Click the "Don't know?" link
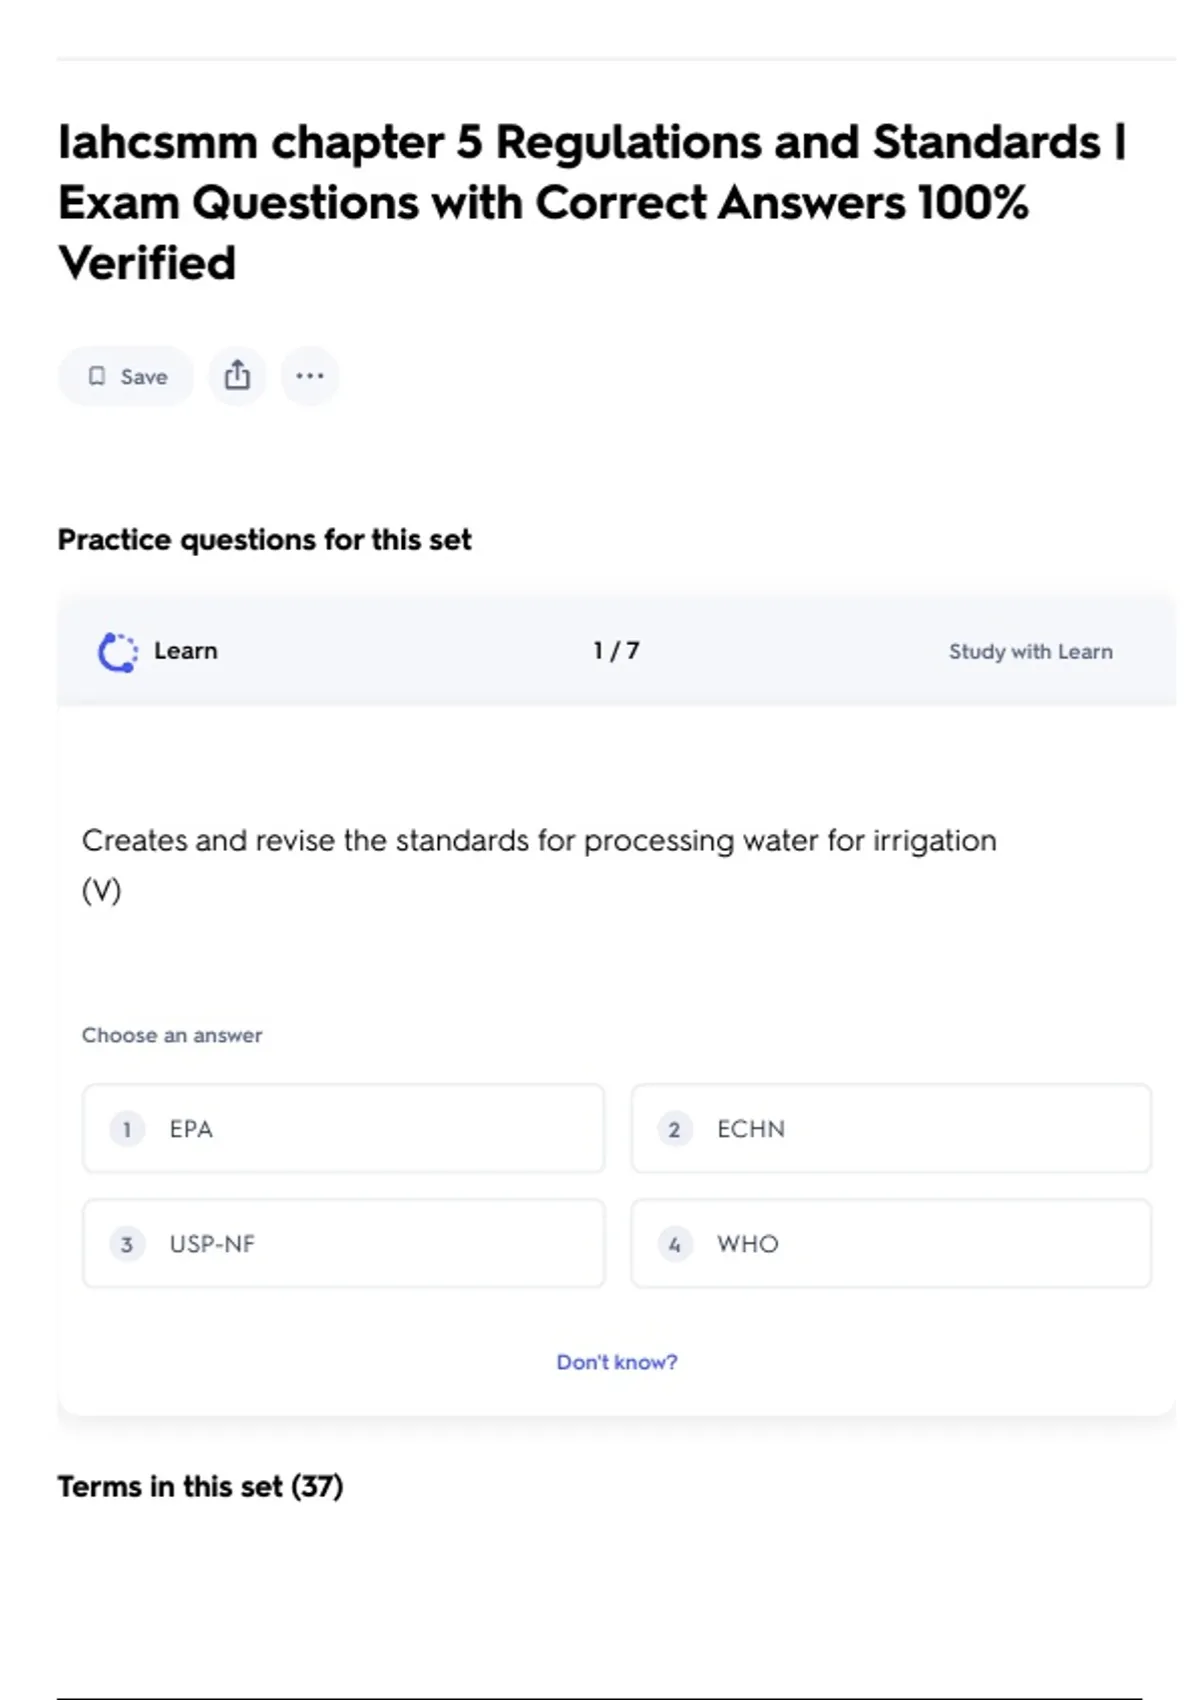The height and width of the screenshot is (1700, 1200). tap(617, 1362)
